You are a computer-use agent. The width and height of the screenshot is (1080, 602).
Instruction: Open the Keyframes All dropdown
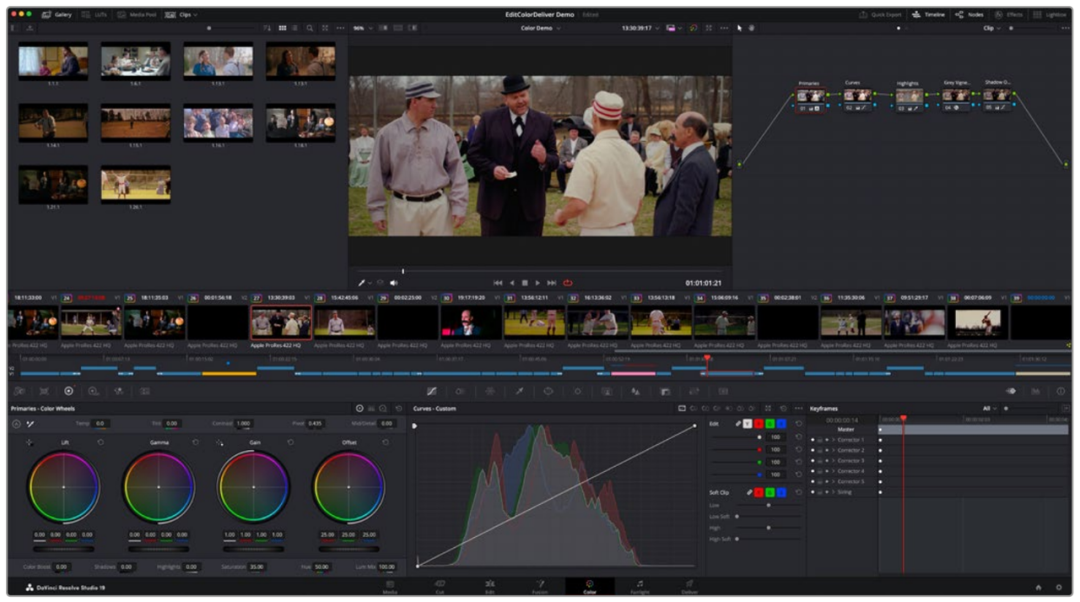pos(989,408)
